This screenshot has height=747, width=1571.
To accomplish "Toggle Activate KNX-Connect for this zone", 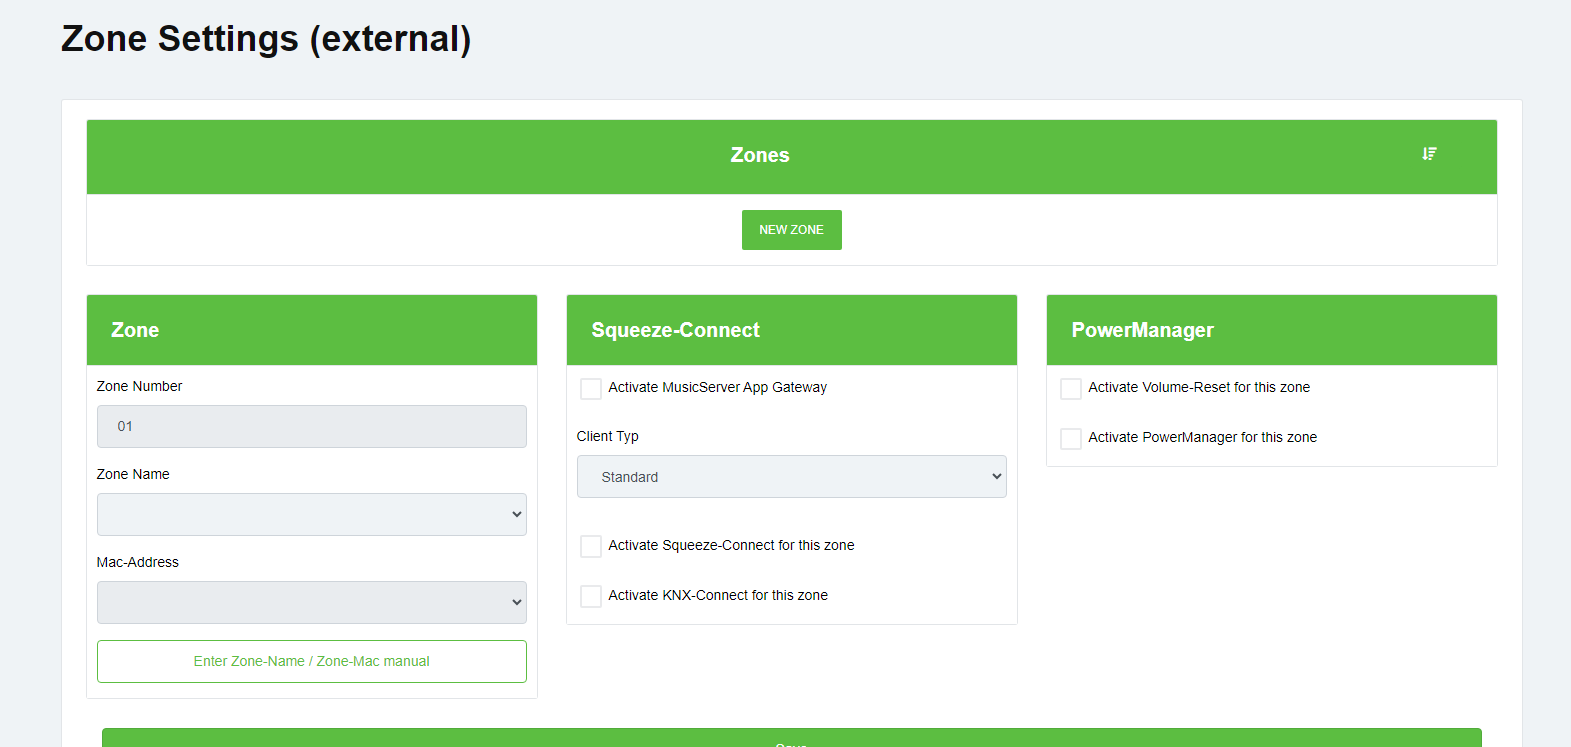I will click(x=591, y=596).
